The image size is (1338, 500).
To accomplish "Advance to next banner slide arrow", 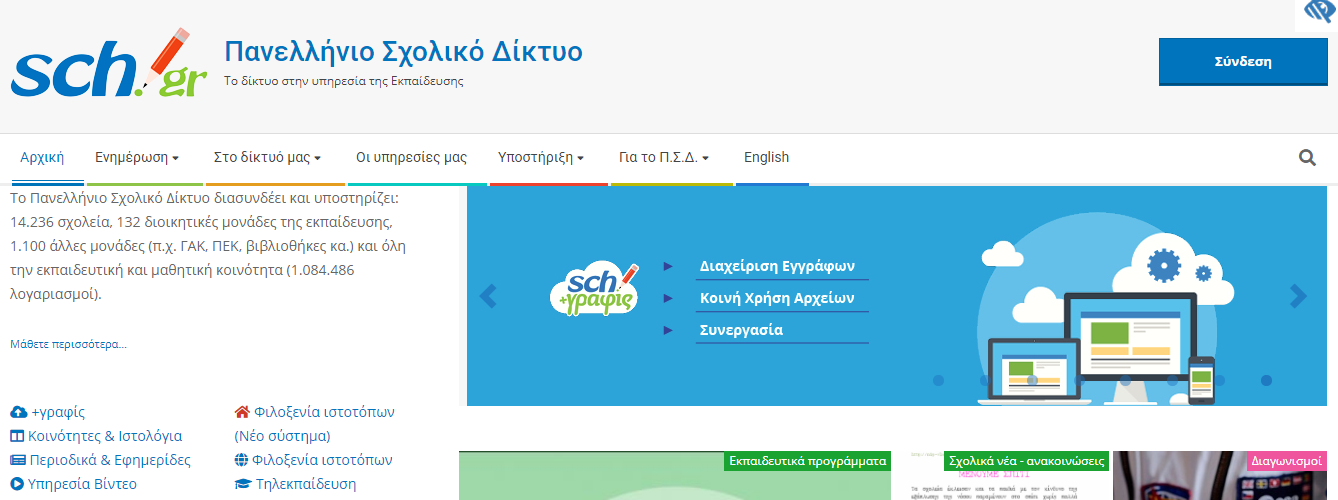I will pos(1298,296).
